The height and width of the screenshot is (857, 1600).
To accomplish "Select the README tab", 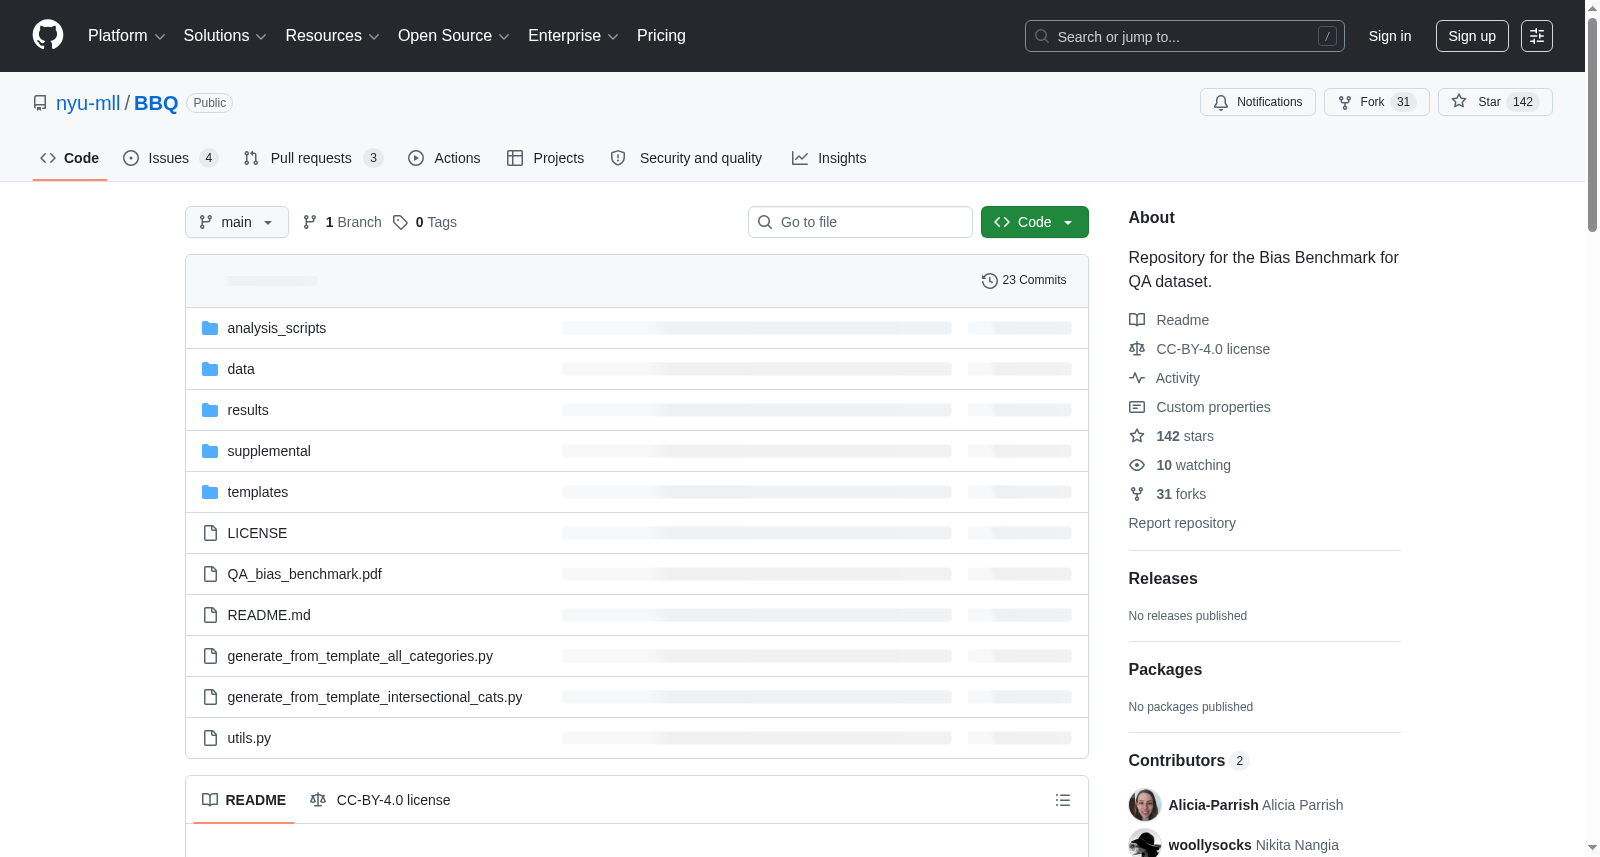I will click(244, 800).
